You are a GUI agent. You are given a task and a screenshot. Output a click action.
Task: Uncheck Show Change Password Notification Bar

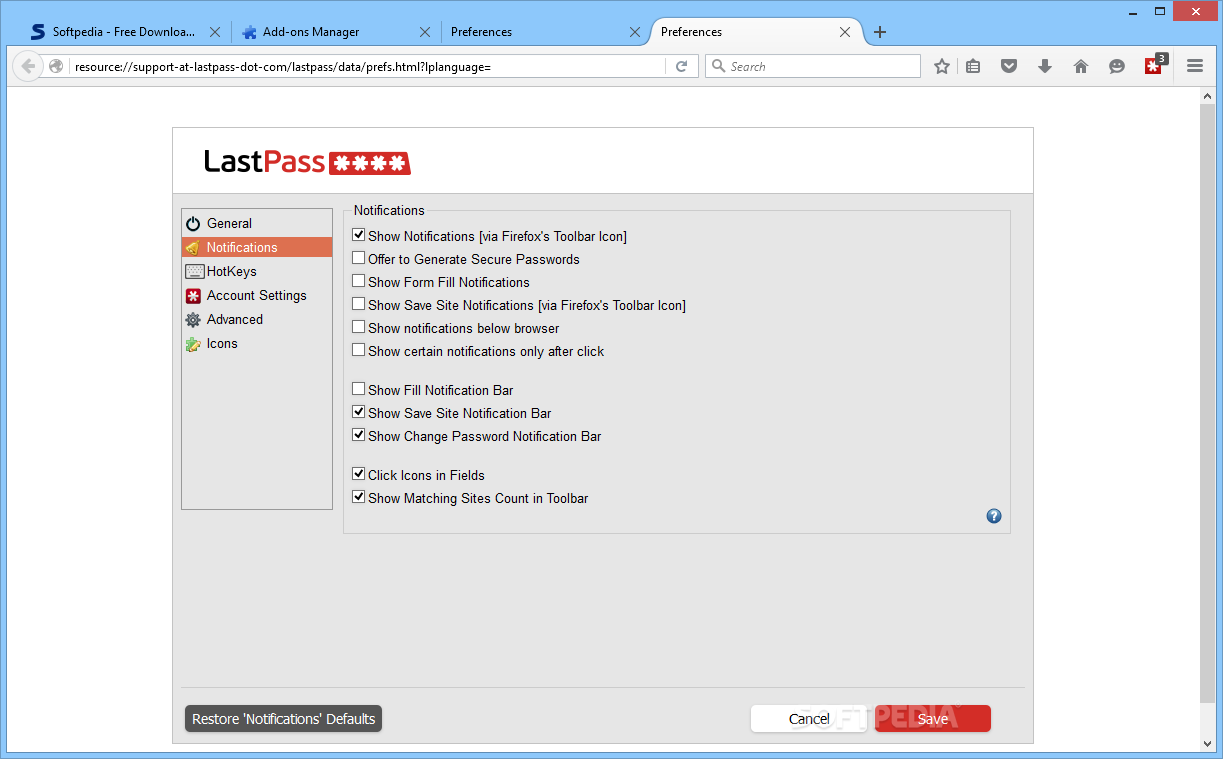tap(359, 435)
